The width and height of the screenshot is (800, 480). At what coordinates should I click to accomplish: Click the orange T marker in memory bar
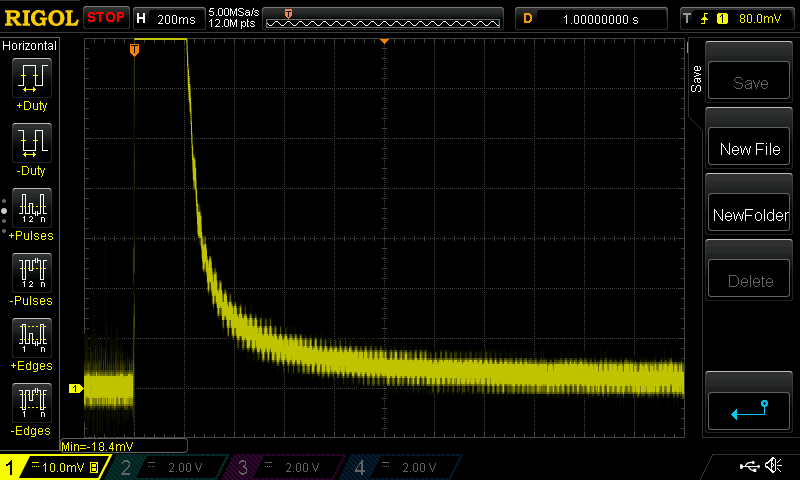(288, 14)
